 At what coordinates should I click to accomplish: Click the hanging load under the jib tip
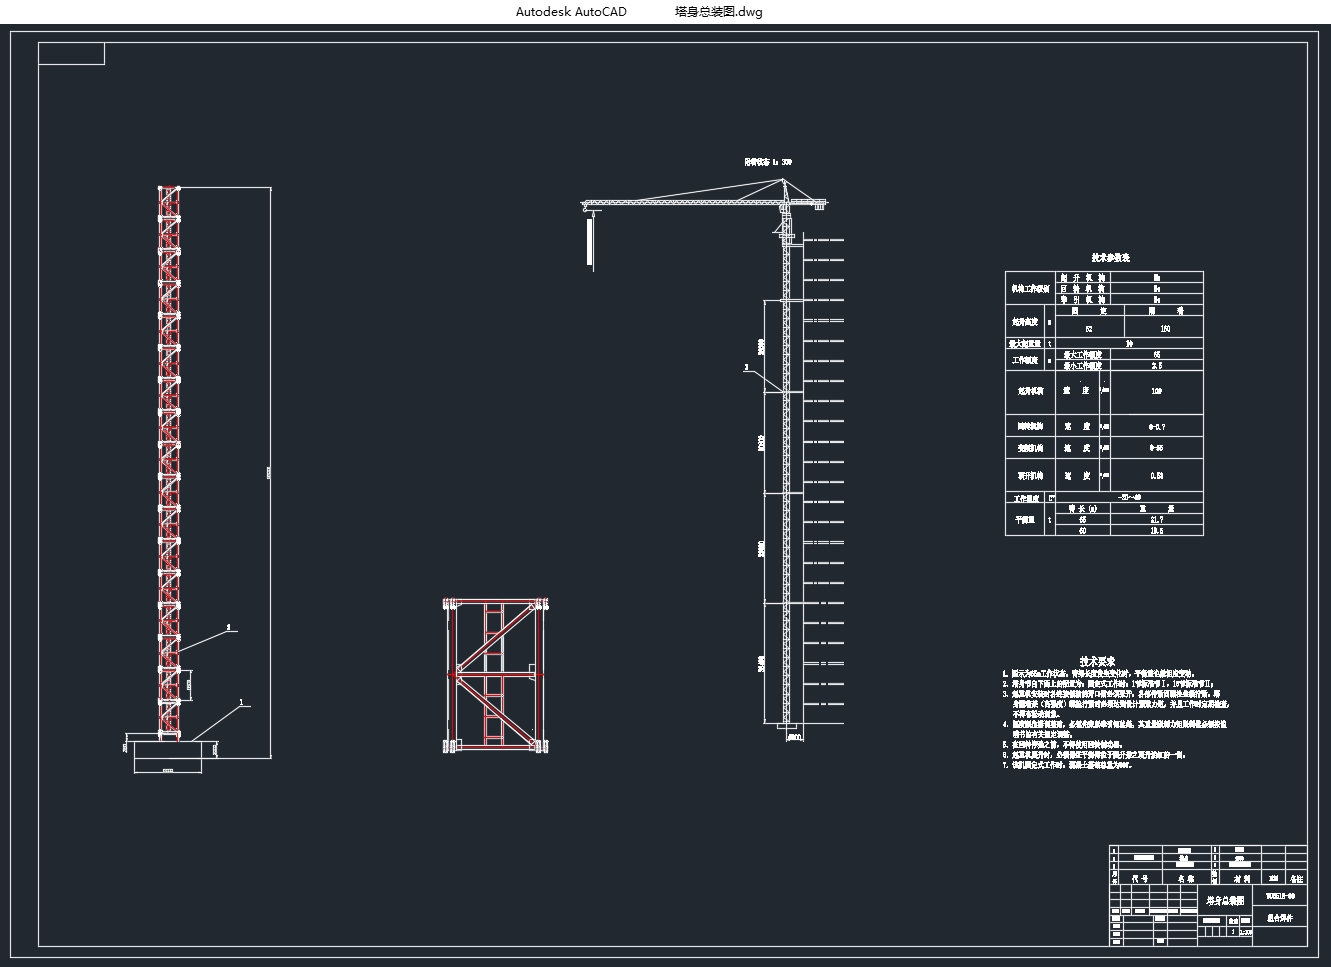[x=590, y=241]
